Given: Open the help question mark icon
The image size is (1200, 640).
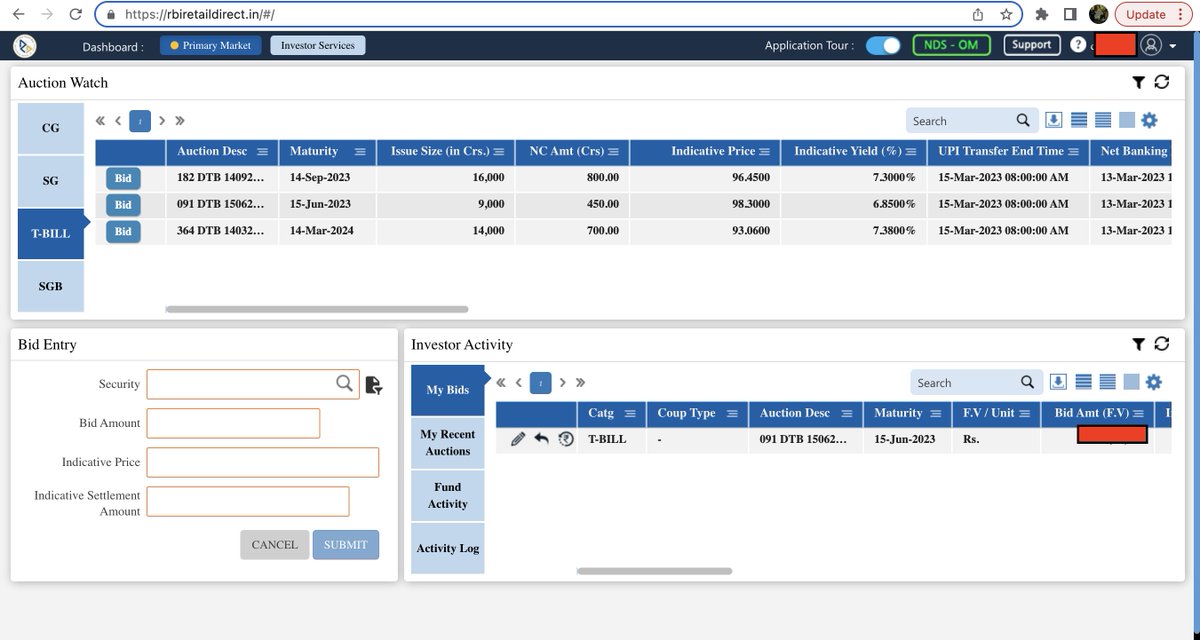Looking at the screenshot, I should pos(1077,45).
